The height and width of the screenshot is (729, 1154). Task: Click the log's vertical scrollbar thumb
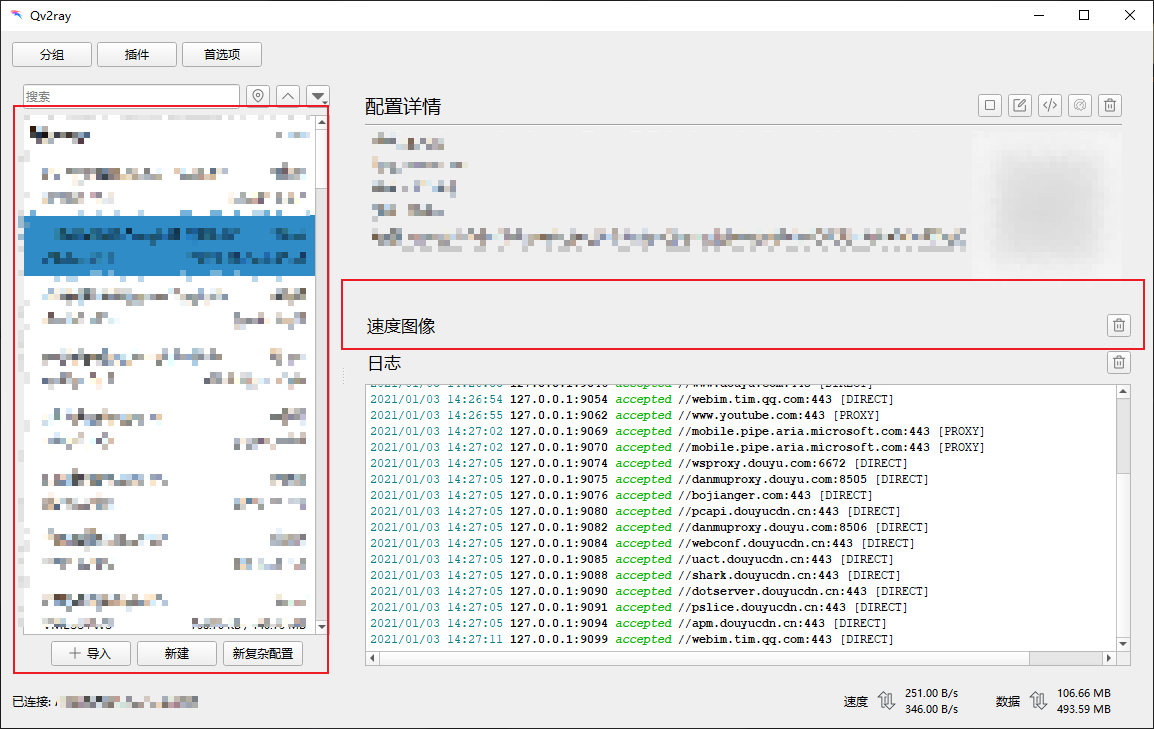1123,437
